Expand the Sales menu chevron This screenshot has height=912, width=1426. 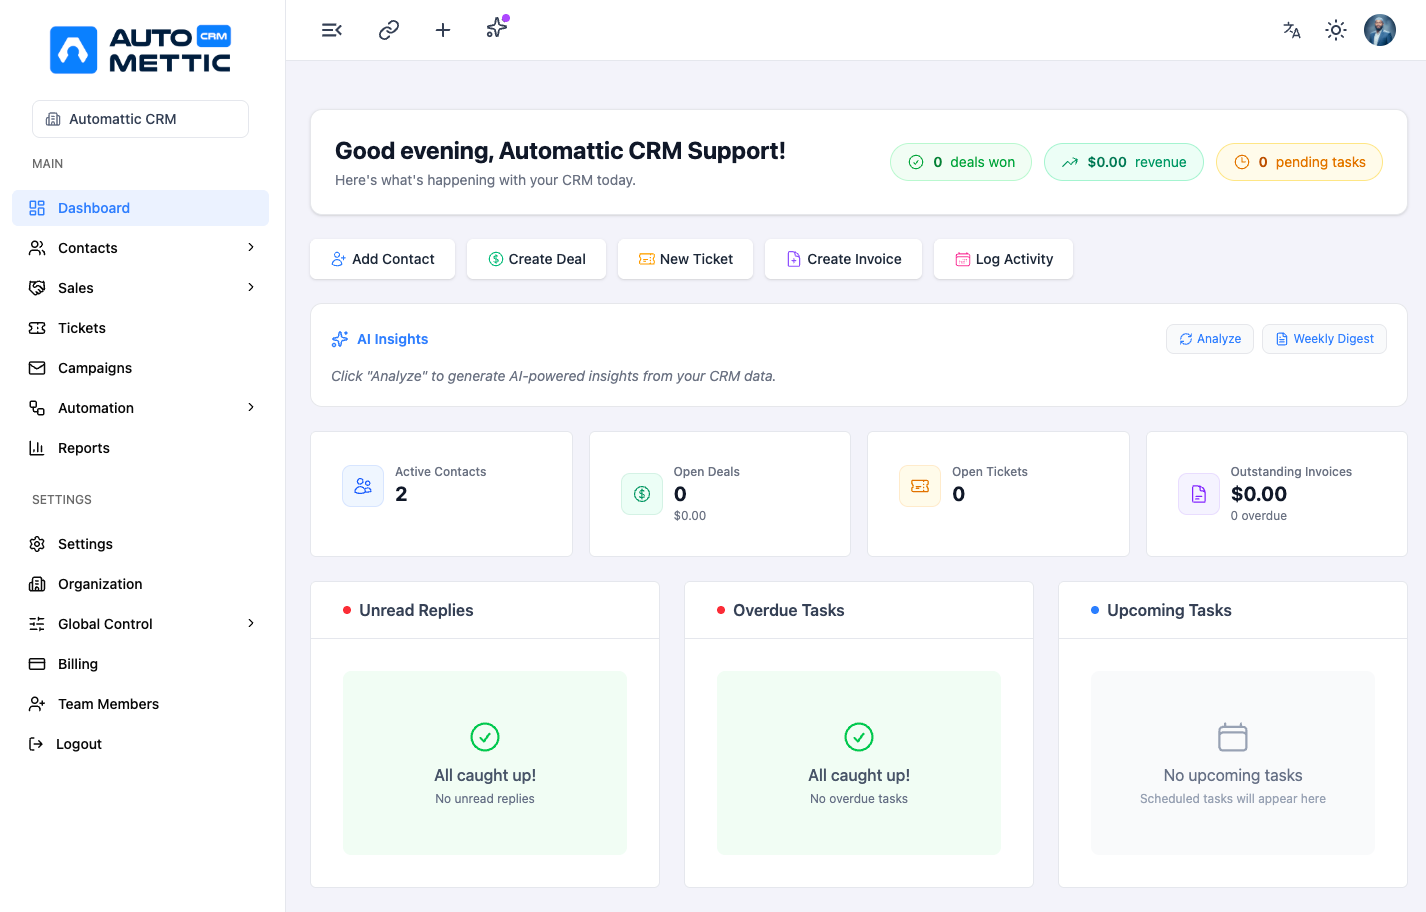tap(251, 287)
